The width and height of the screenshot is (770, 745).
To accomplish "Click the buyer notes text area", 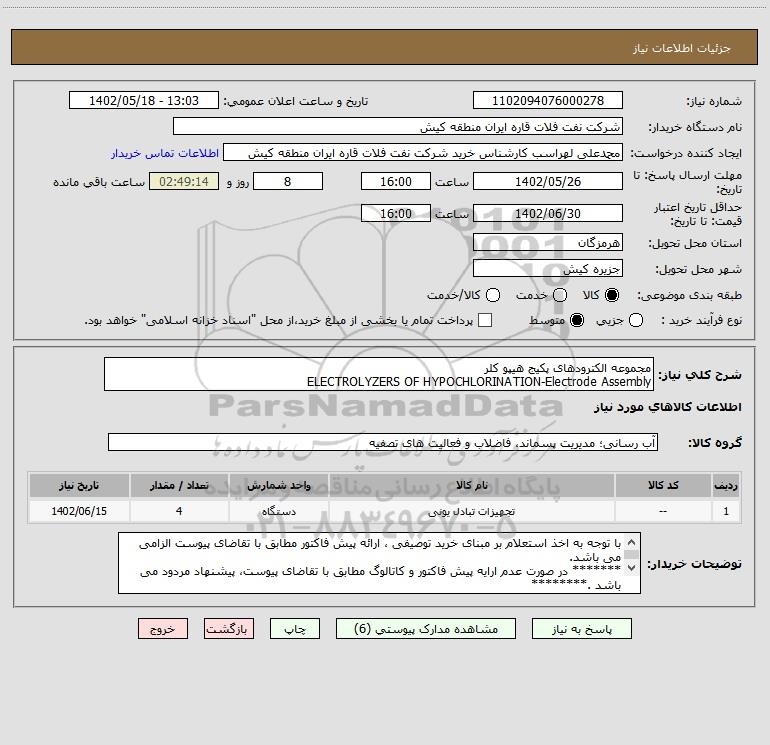I will 379,563.
